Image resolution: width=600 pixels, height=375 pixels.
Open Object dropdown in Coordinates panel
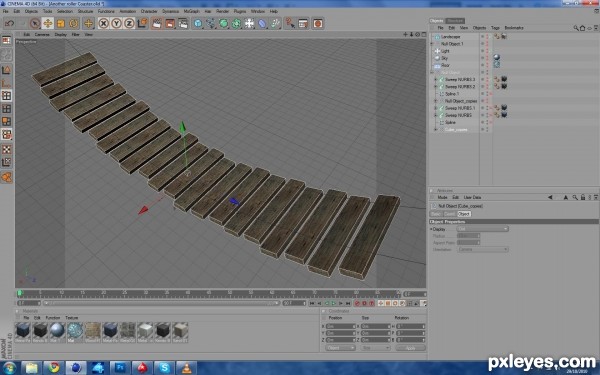(x=340, y=348)
